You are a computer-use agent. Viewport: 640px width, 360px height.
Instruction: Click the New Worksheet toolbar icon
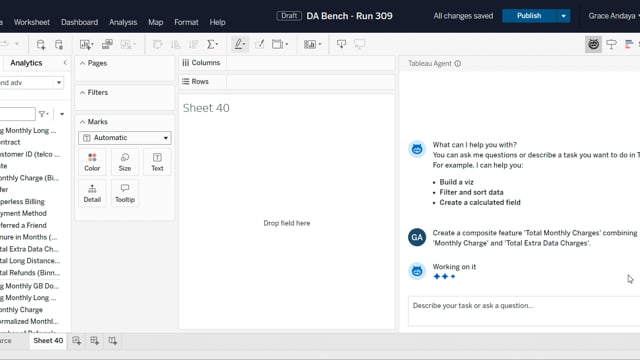[x=87, y=44]
